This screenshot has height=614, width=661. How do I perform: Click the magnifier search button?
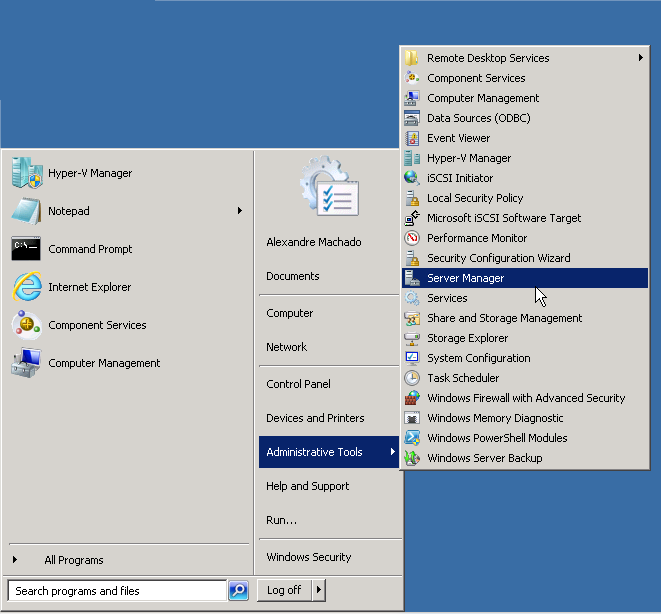[238, 590]
